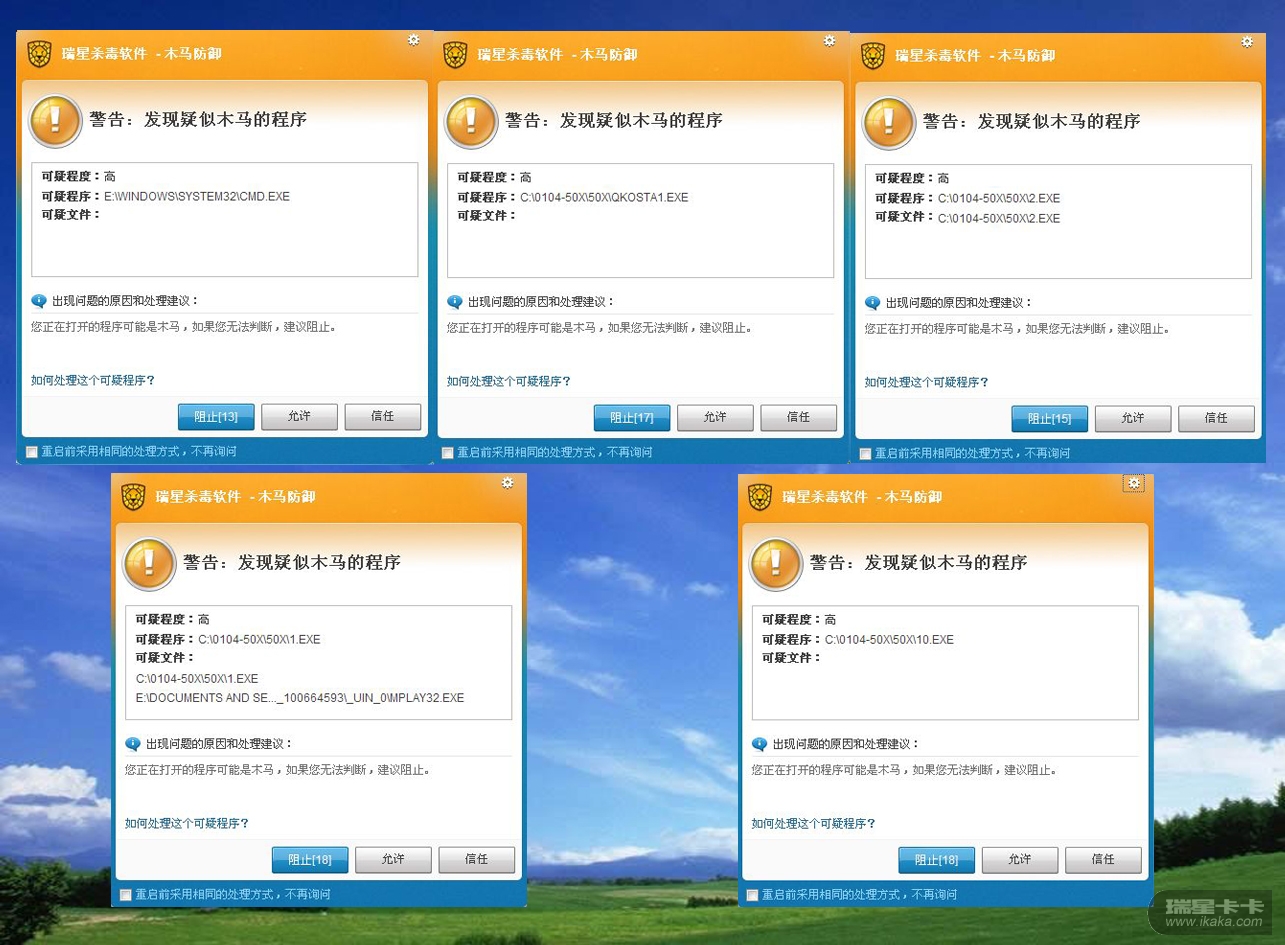
Task: Click the file path ending in MPLAY32.EXE
Action: click(300, 698)
